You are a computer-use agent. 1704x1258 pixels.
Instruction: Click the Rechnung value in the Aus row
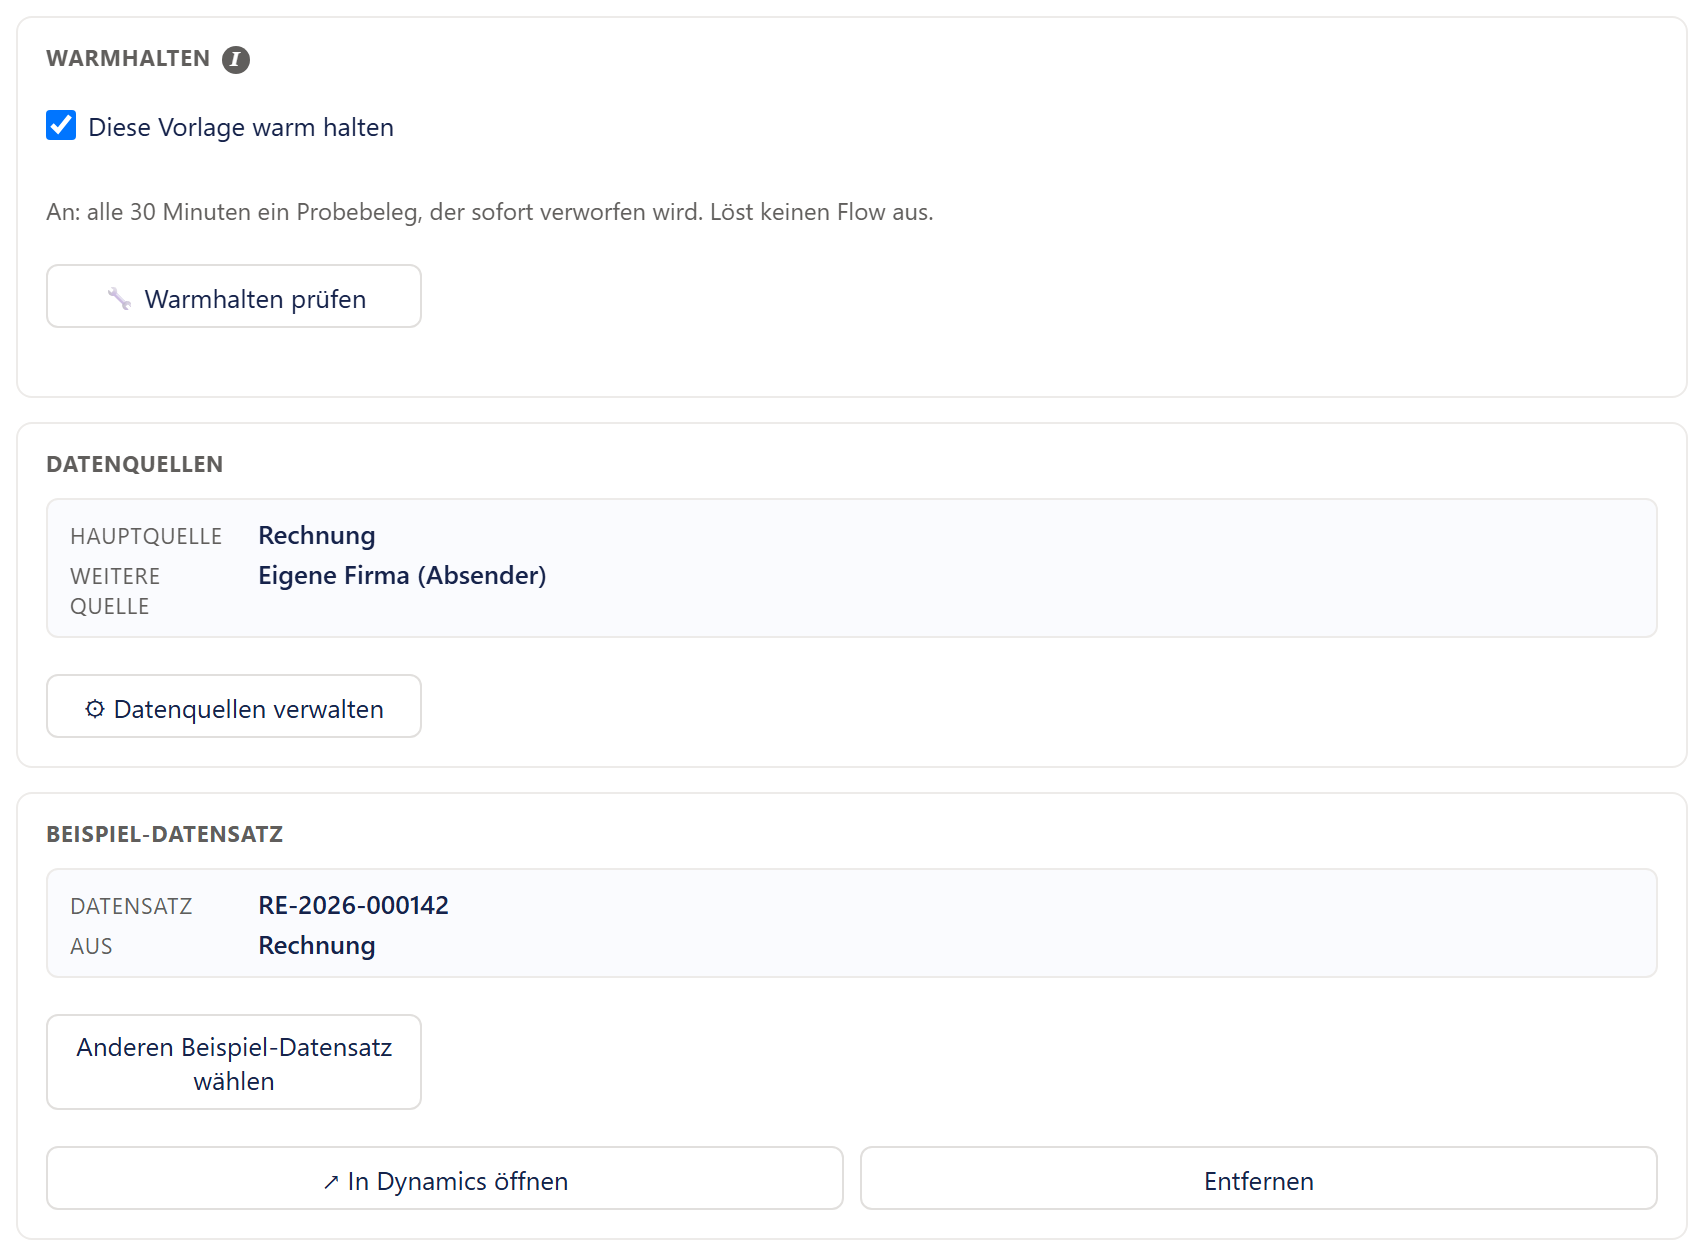tap(317, 945)
